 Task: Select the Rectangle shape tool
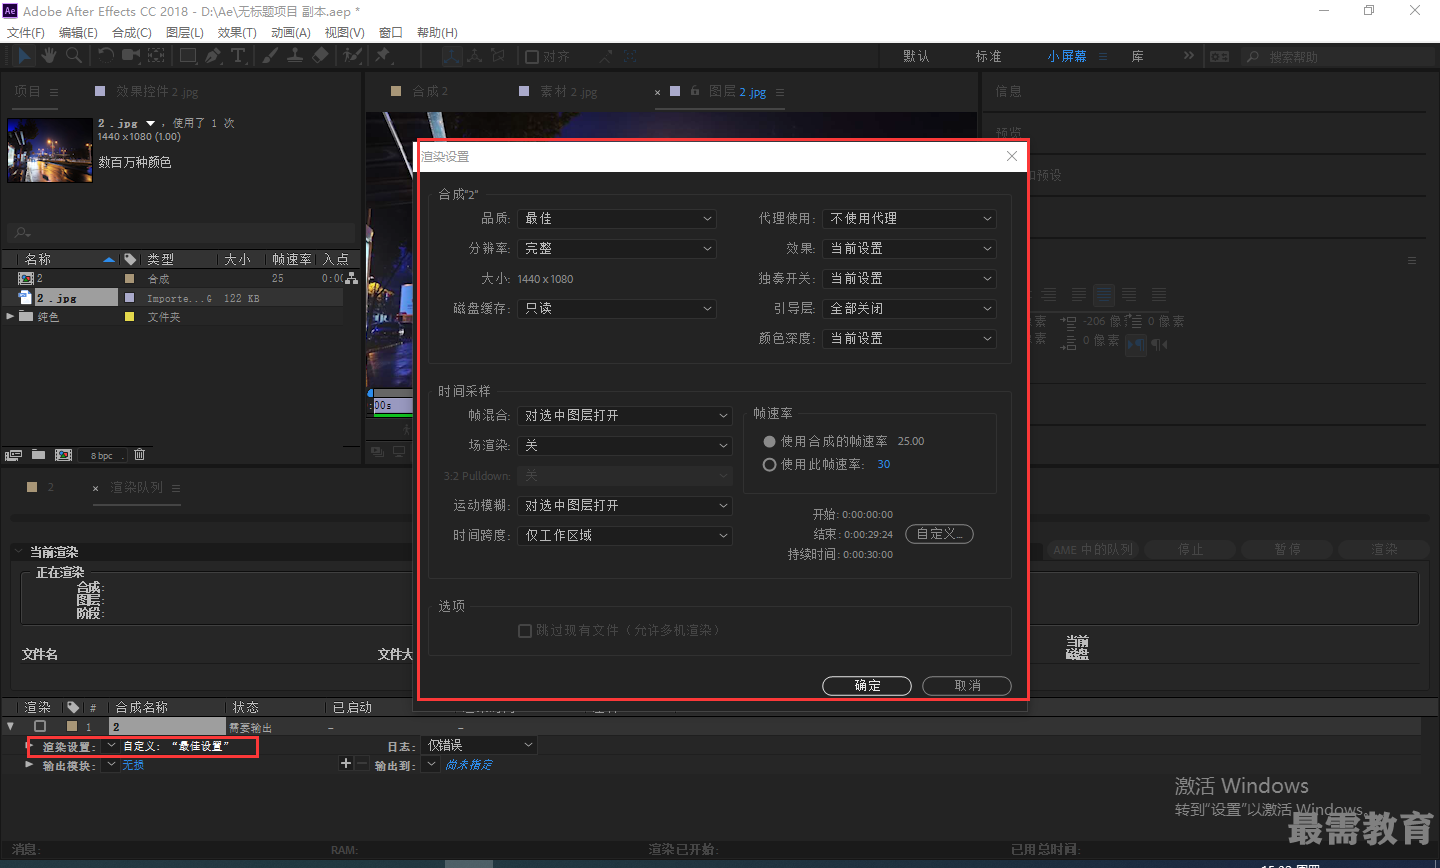coord(189,56)
